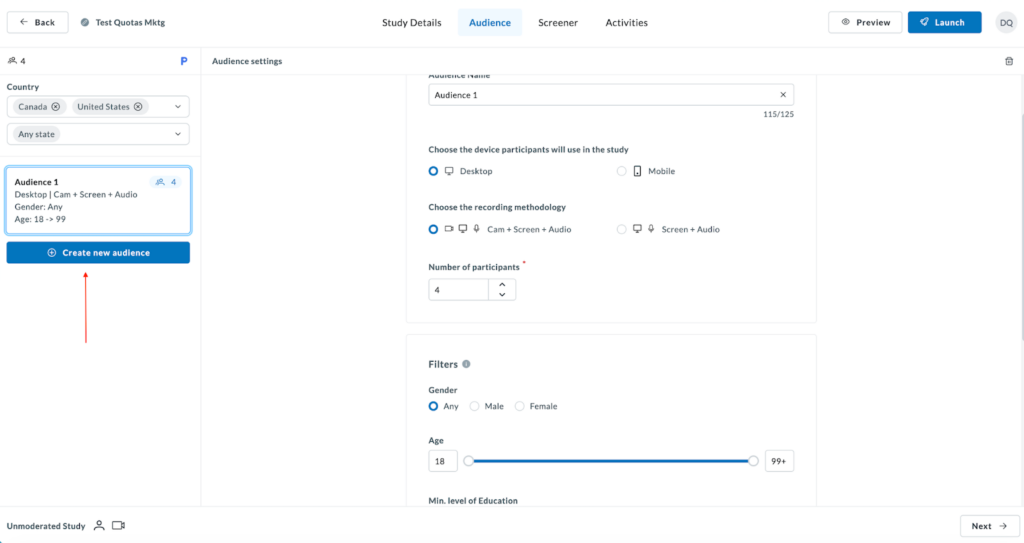Open the Any state dropdown
Viewport: 1024px width, 543px height.
pyautogui.click(x=178, y=134)
